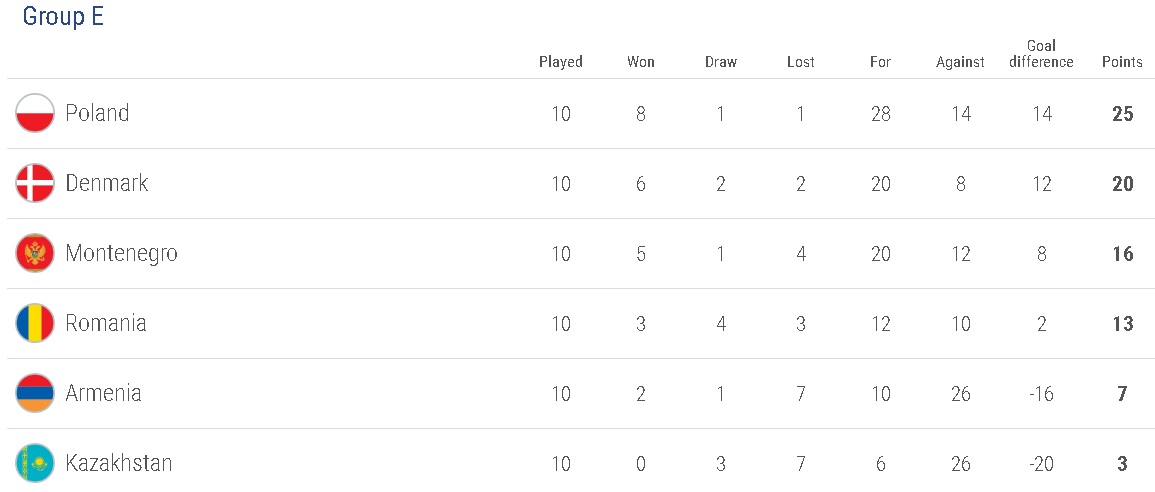Sort by Points column header
This screenshot has width=1155, height=492.
click(1122, 62)
